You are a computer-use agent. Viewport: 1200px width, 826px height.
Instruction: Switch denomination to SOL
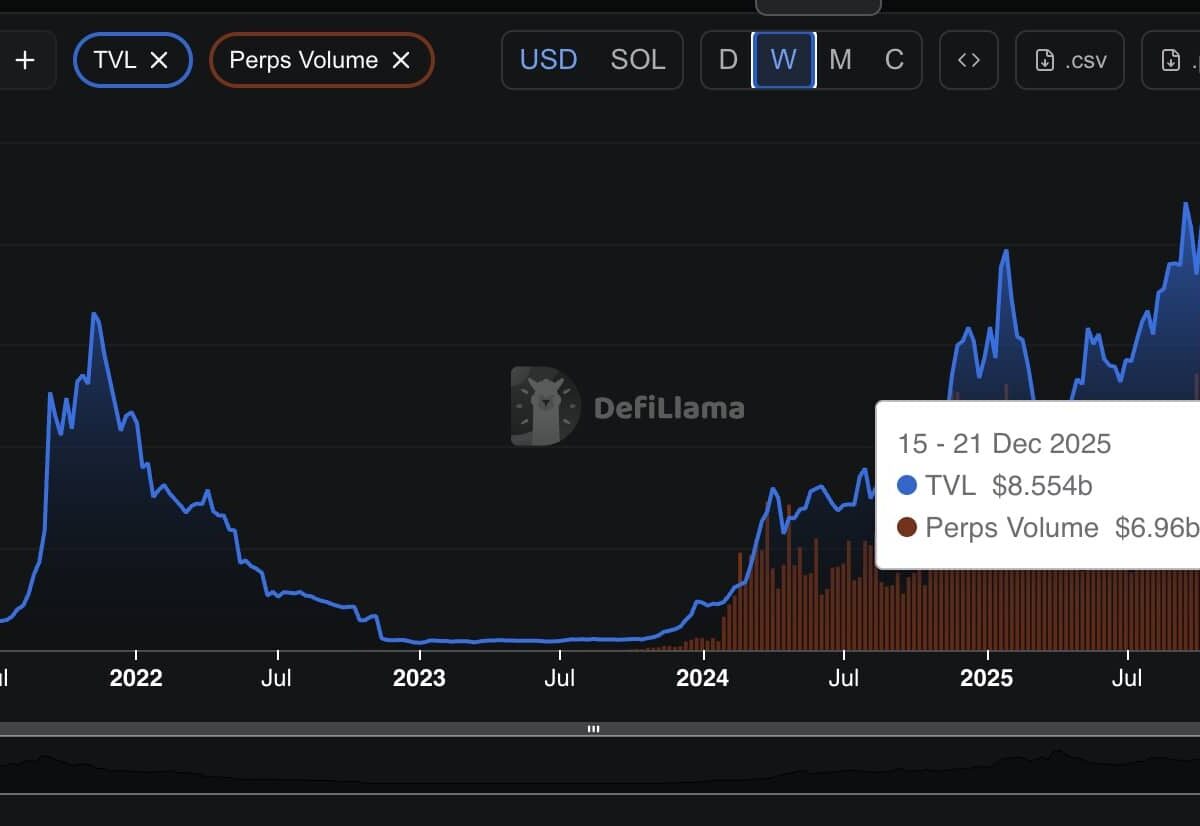[637, 60]
